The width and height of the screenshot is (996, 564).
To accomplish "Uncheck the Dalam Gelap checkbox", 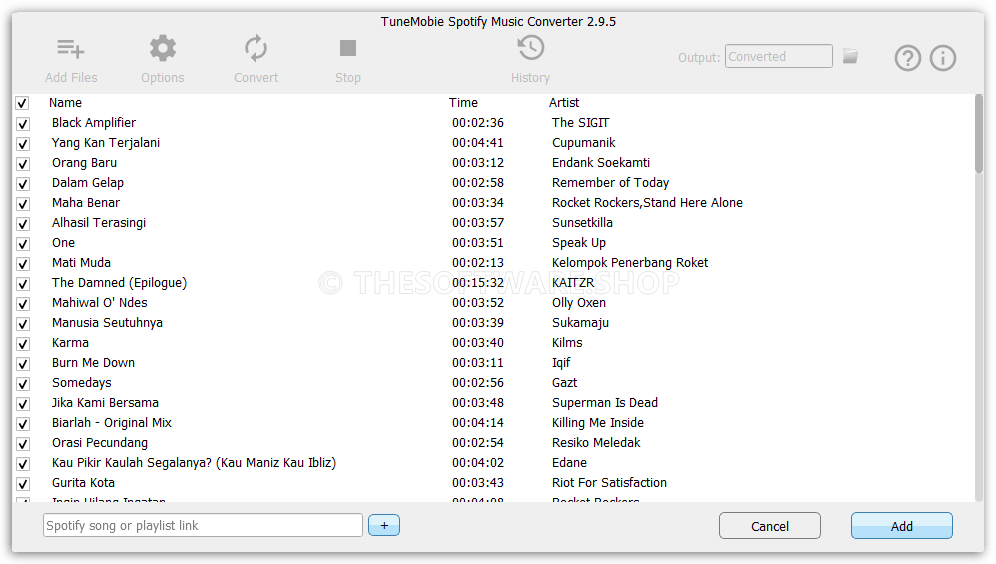I will 23,184.
